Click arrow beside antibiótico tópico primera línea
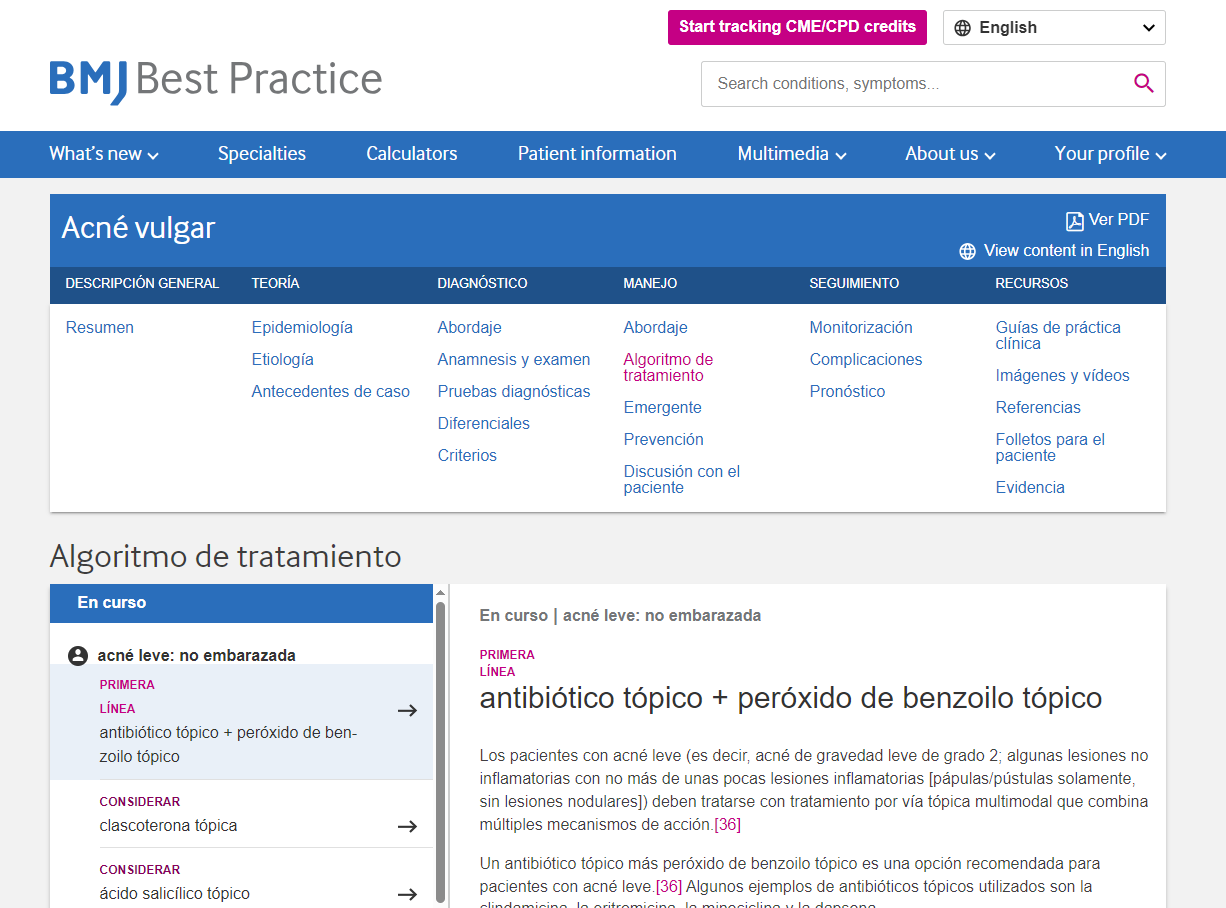The image size is (1226, 908). (407, 711)
